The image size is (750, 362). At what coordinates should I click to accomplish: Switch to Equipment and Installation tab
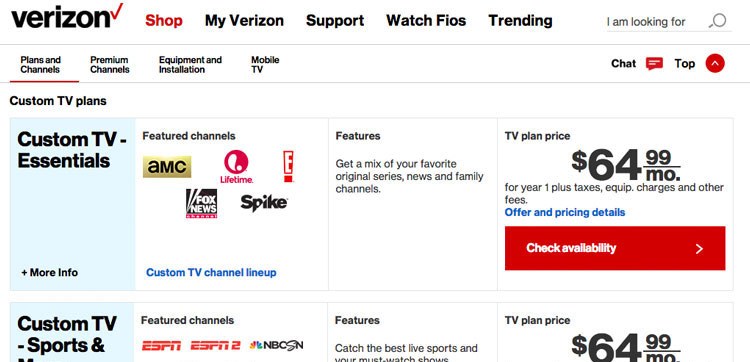[190, 65]
